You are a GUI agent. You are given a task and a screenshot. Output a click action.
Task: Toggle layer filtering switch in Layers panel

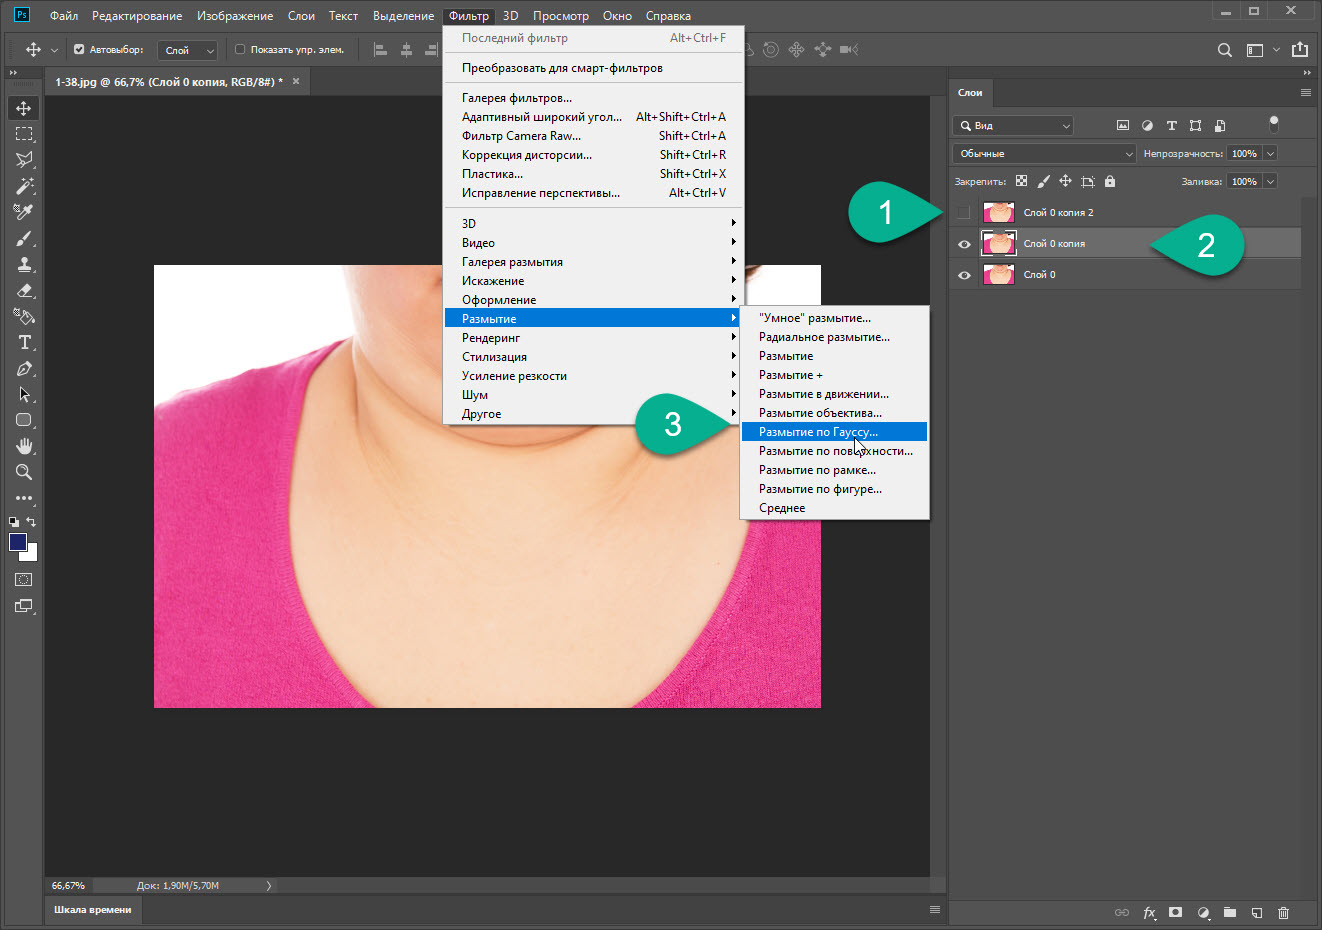1274,123
